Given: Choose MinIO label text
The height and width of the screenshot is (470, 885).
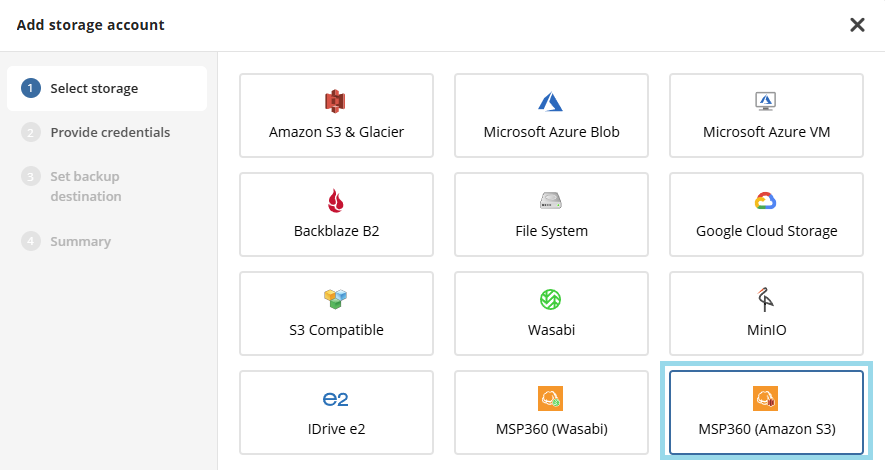Looking at the screenshot, I should (766, 330).
